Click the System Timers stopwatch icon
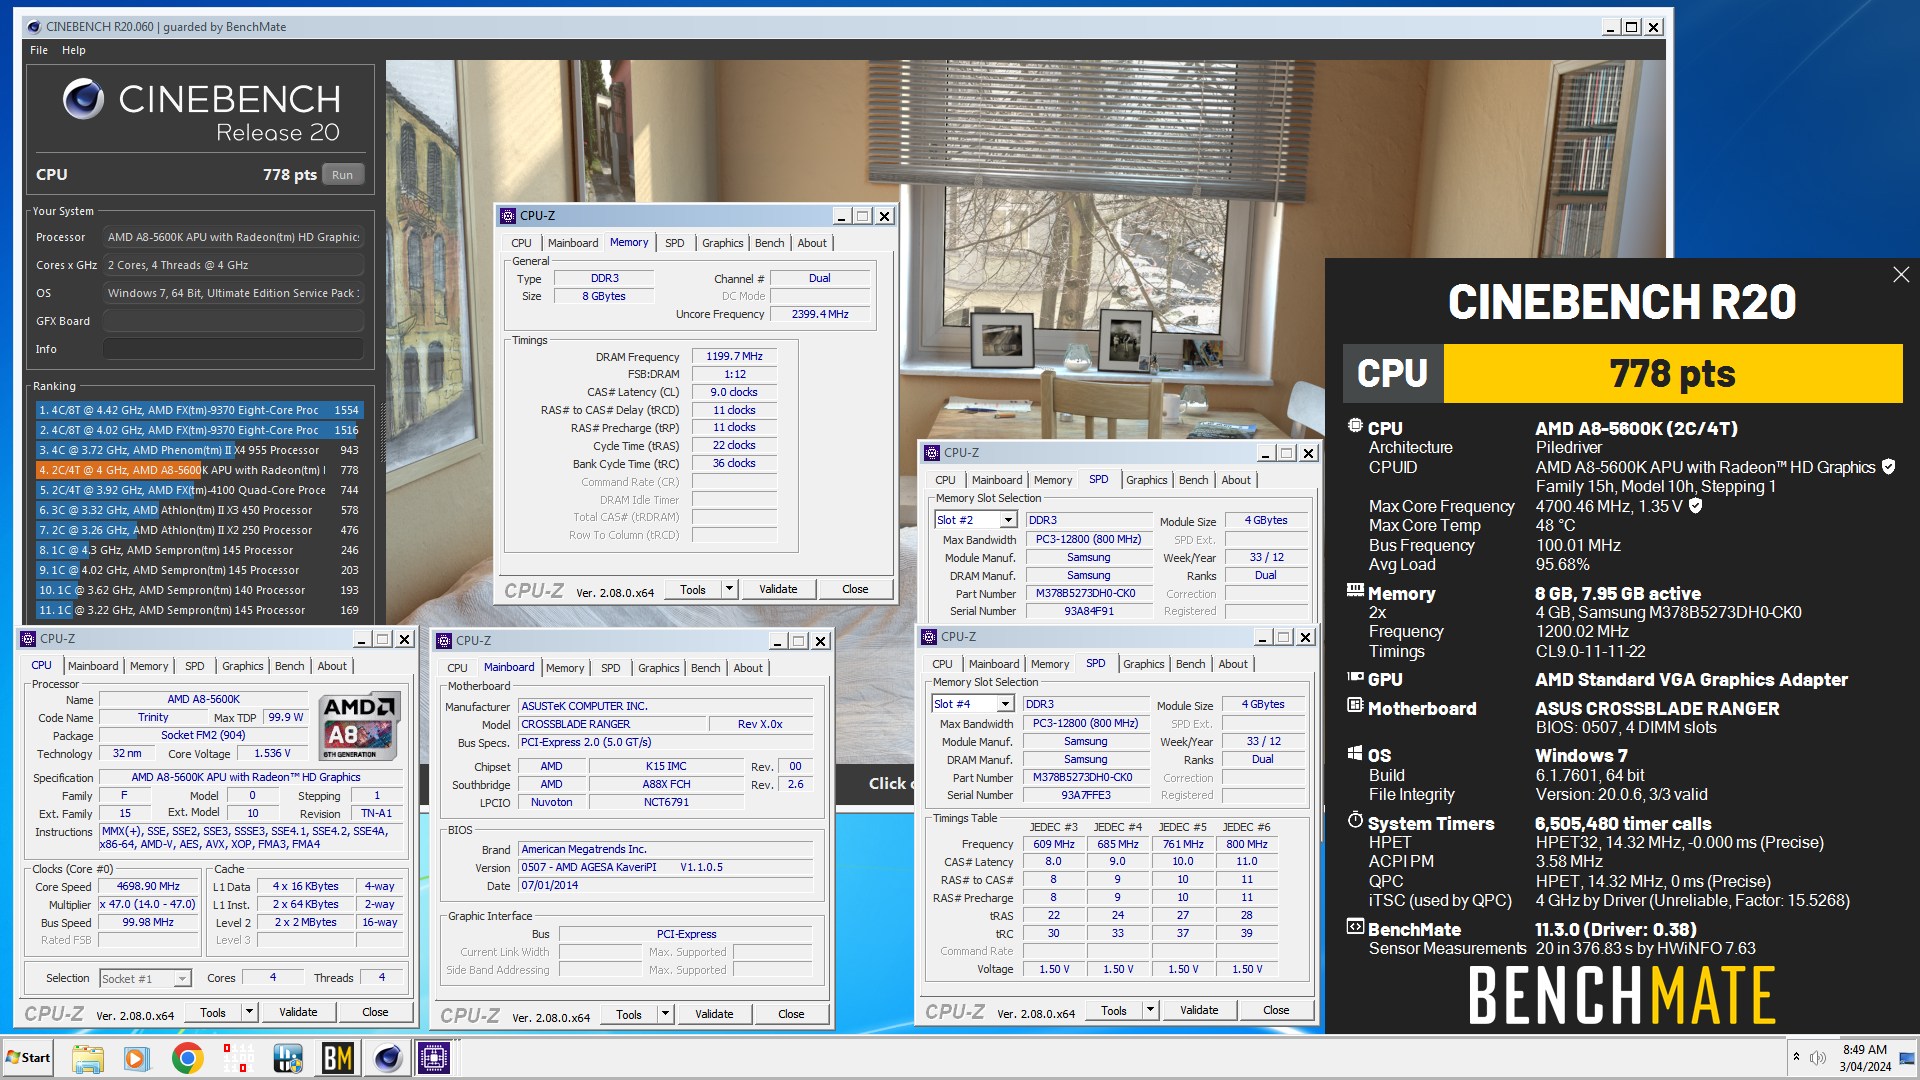Screen dimensions: 1920x1080 pyautogui.click(x=1355, y=820)
